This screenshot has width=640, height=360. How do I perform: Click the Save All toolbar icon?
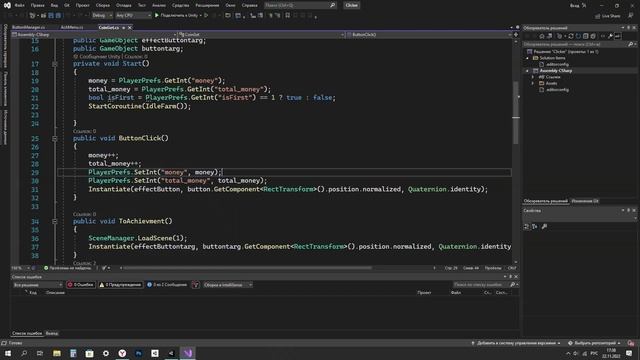pos(58,16)
